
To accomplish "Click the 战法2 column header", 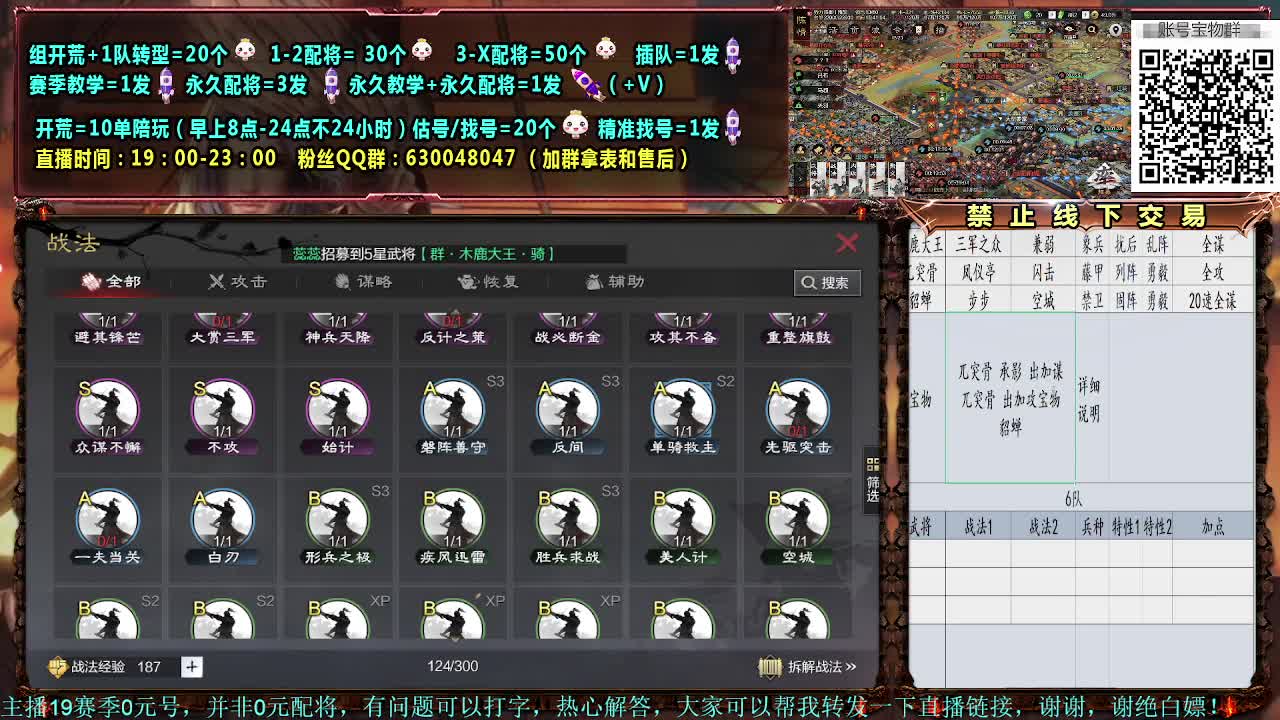I will point(1043,527).
